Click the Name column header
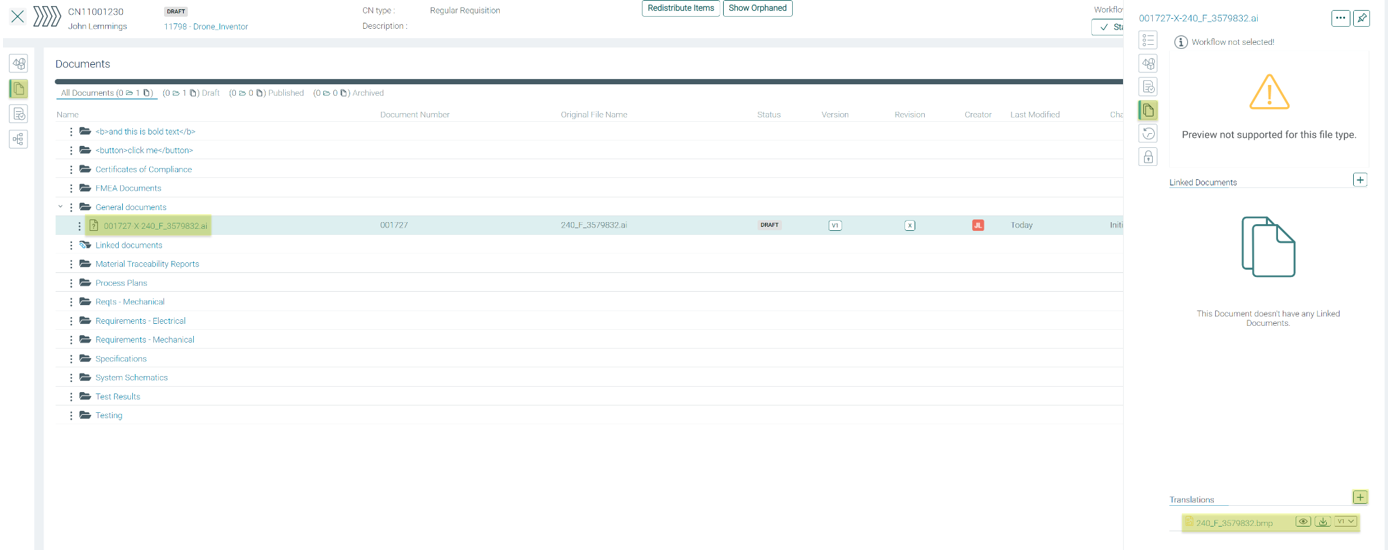The width and height of the screenshot is (1388, 550). pyautogui.click(x=67, y=115)
